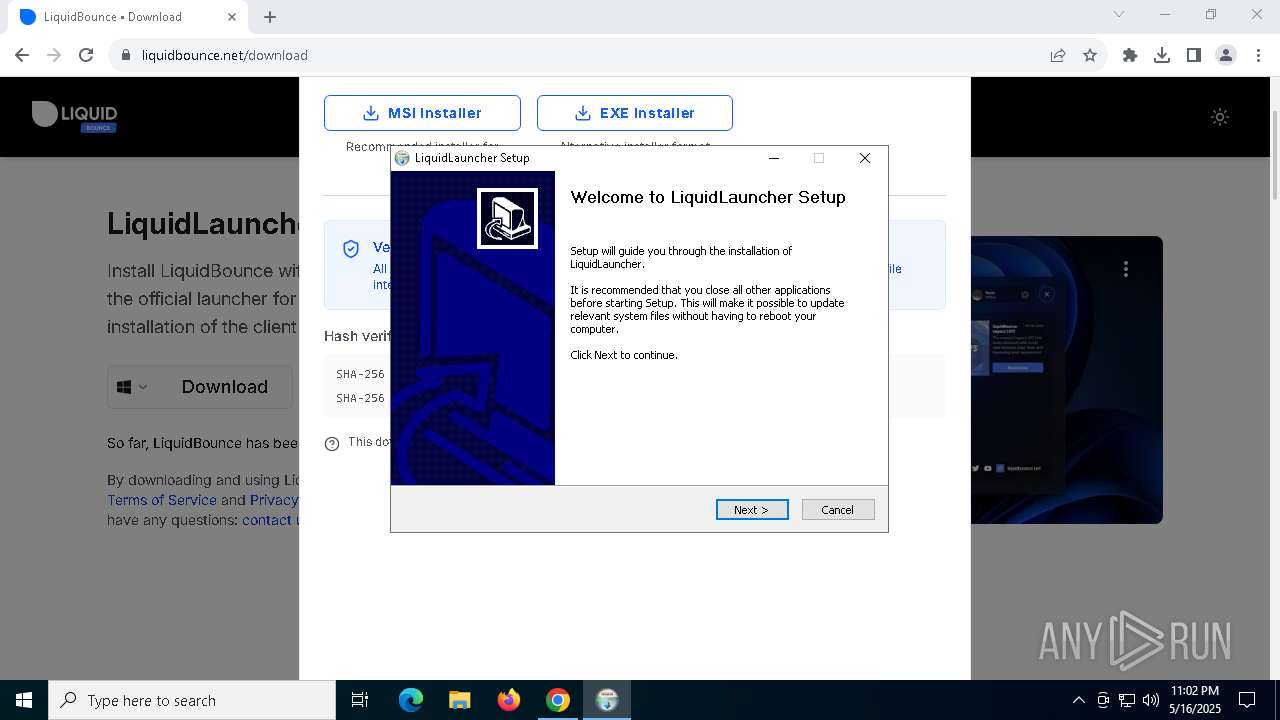Reload the current page

point(86,55)
